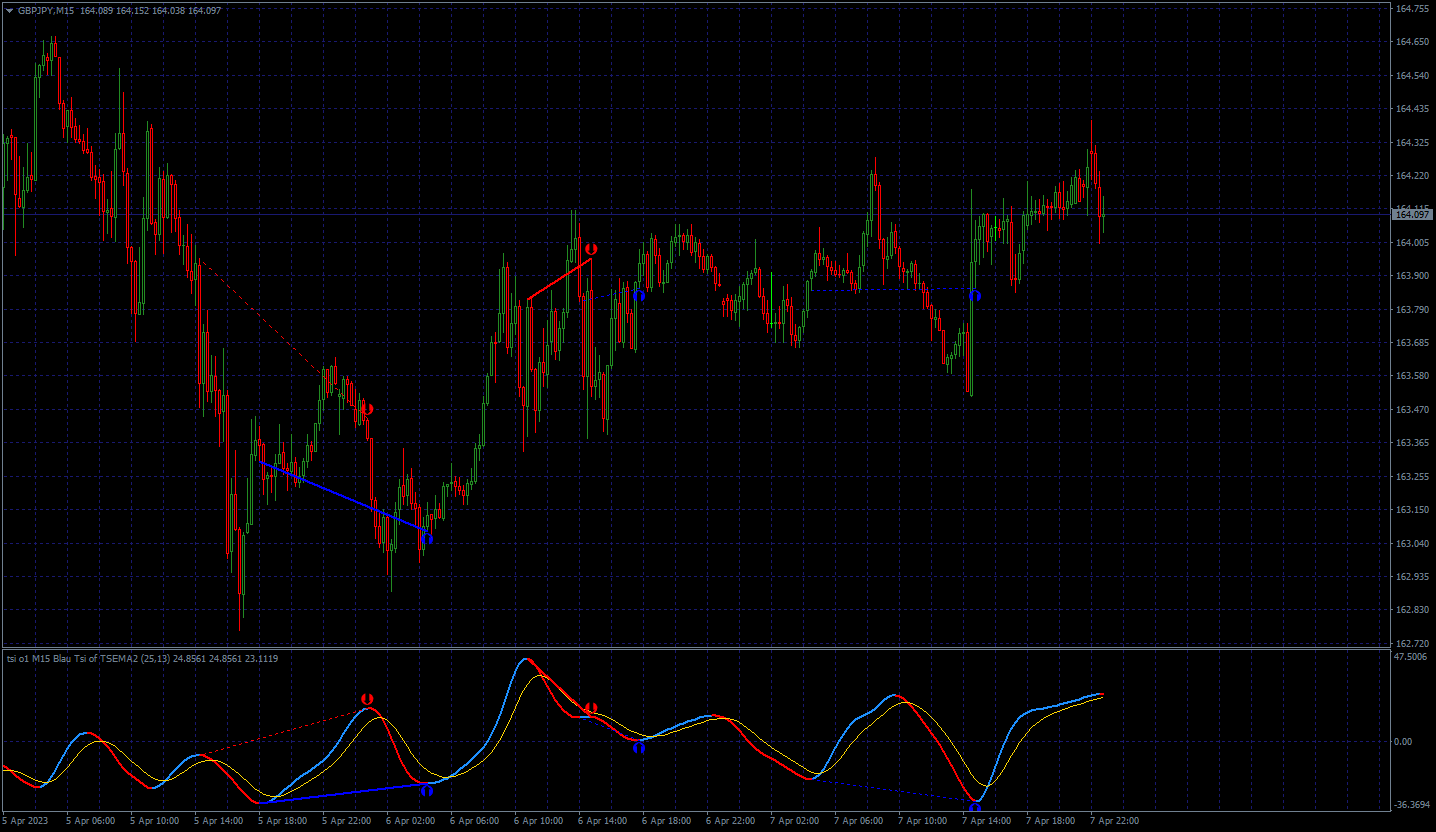Viewport: 1436px width, 832px height.
Task: Click the blue arrow near 6 Apr 18:00 in indicator window
Action: point(639,746)
